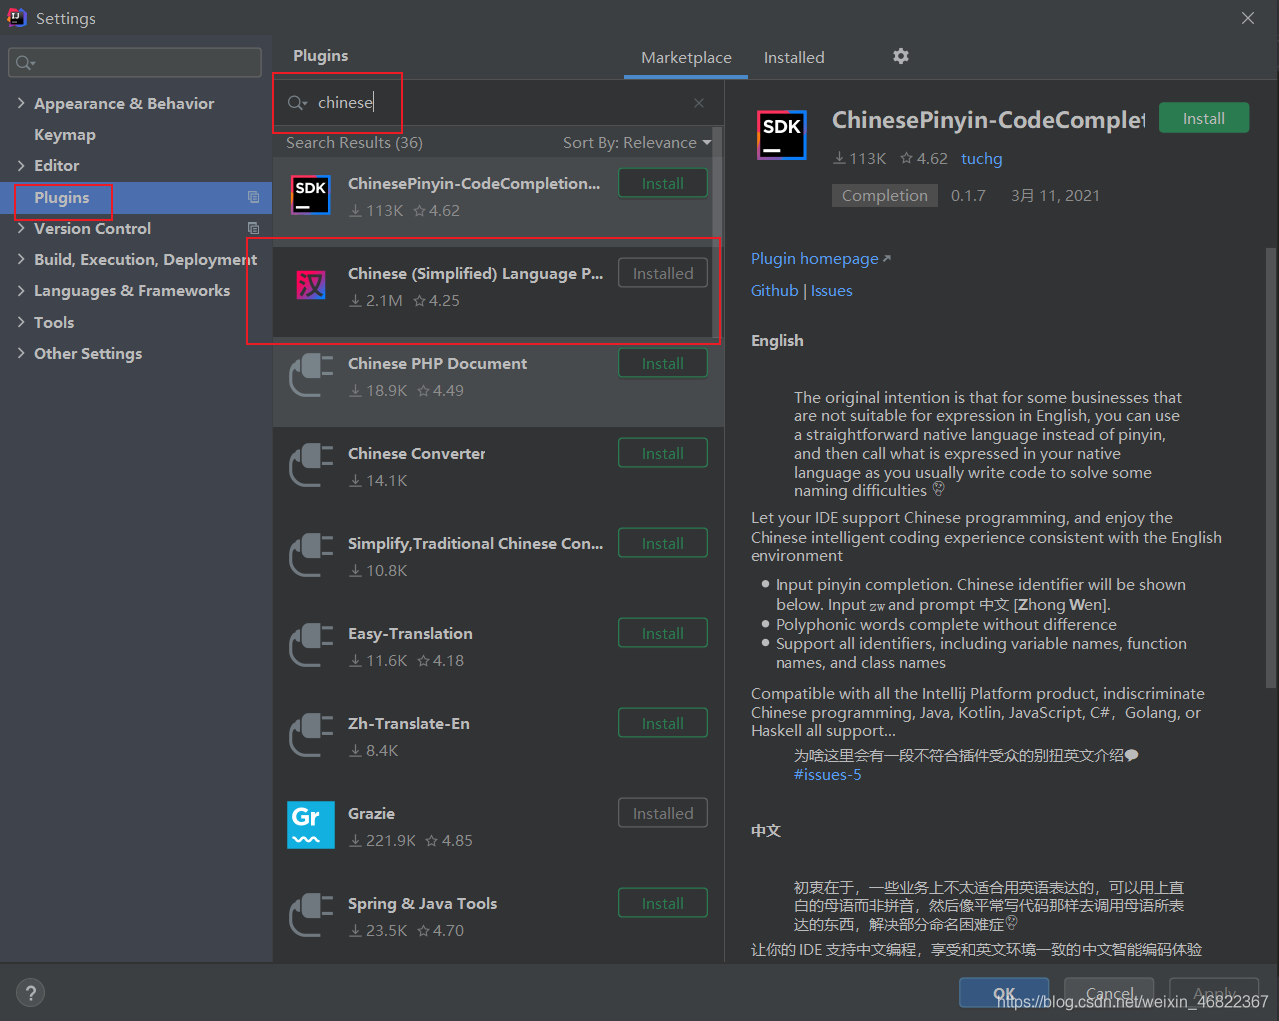The width and height of the screenshot is (1279, 1021).
Task: Click the ChinesePinyin SDK icon in the results list
Action: (311, 195)
